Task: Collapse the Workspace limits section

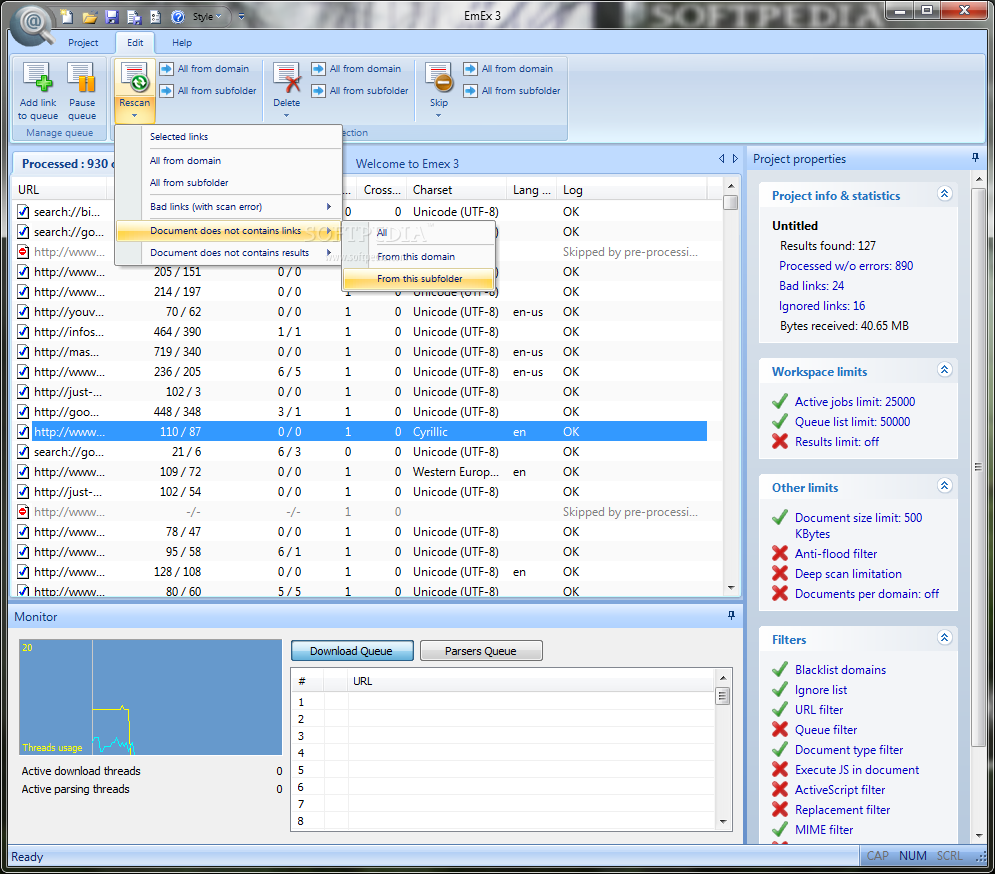Action: [x=944, y=369]
